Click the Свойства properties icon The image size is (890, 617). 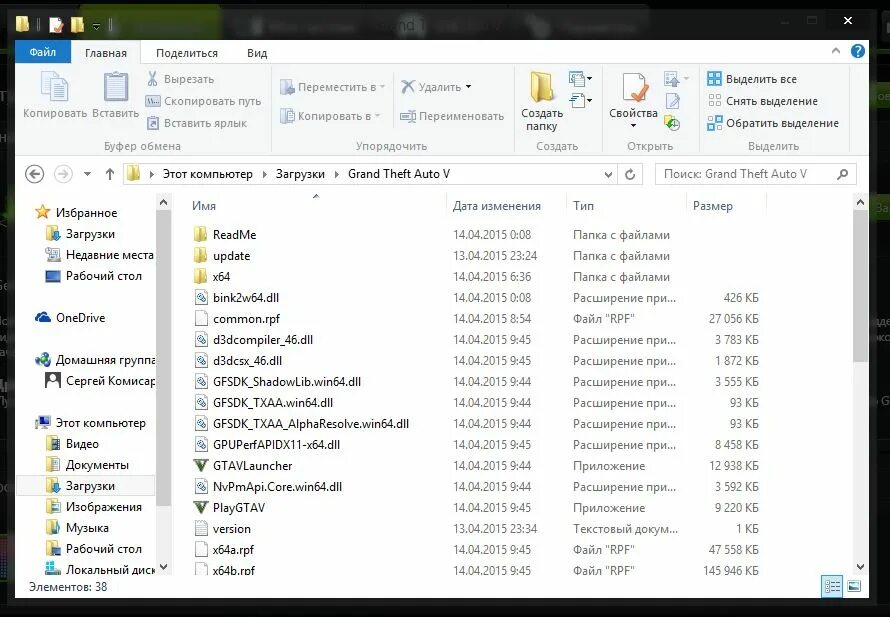click(634, 88)
